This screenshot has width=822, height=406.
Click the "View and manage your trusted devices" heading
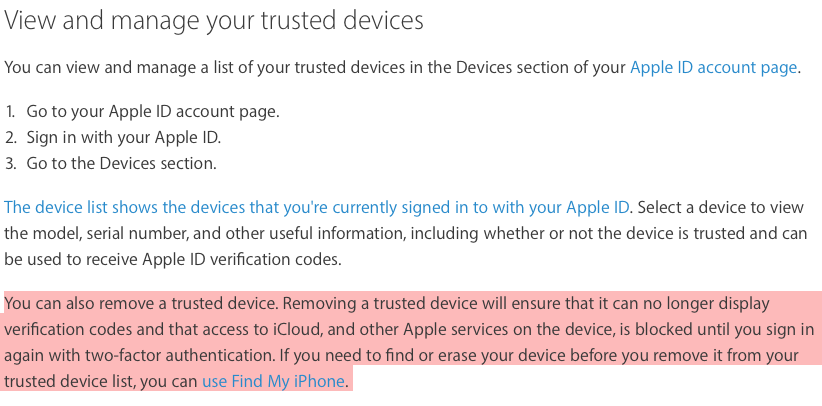click(x=214, y=19)
